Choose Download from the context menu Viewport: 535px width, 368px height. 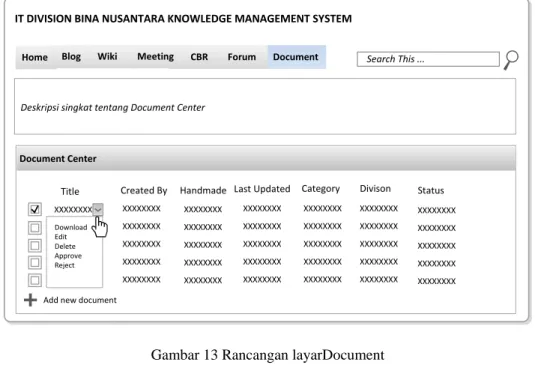pos(71,227)
